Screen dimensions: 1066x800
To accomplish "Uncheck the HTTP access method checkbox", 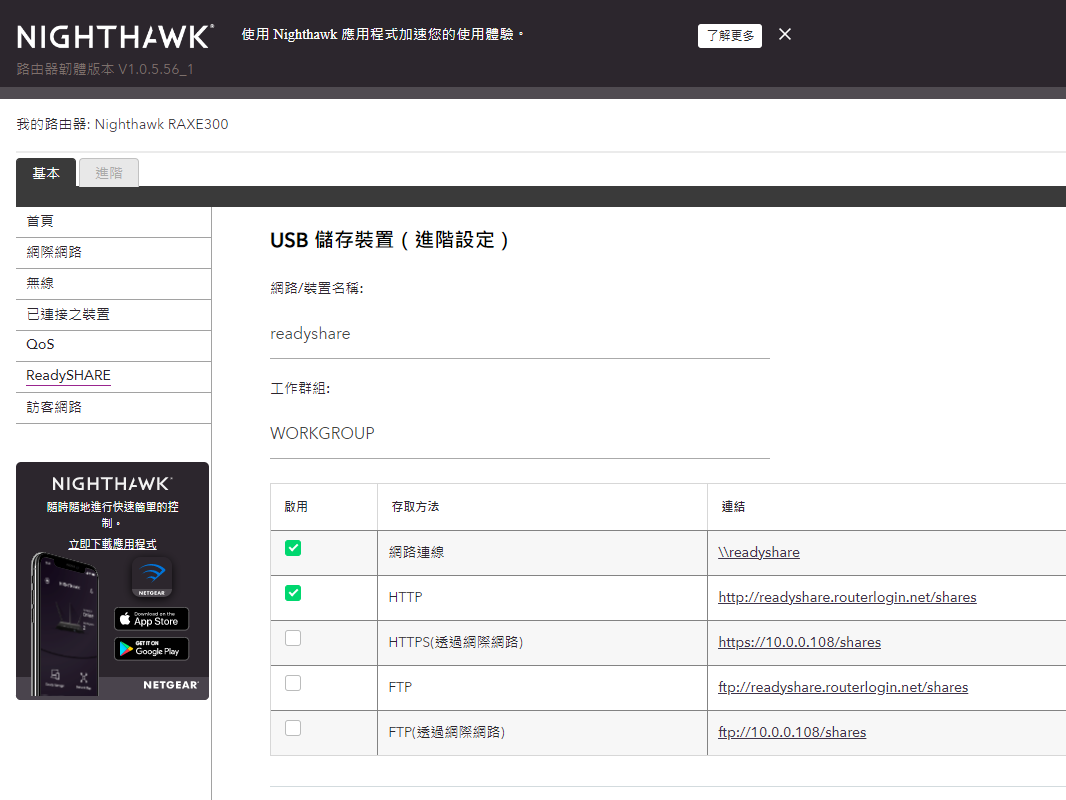I will [293, 593].
